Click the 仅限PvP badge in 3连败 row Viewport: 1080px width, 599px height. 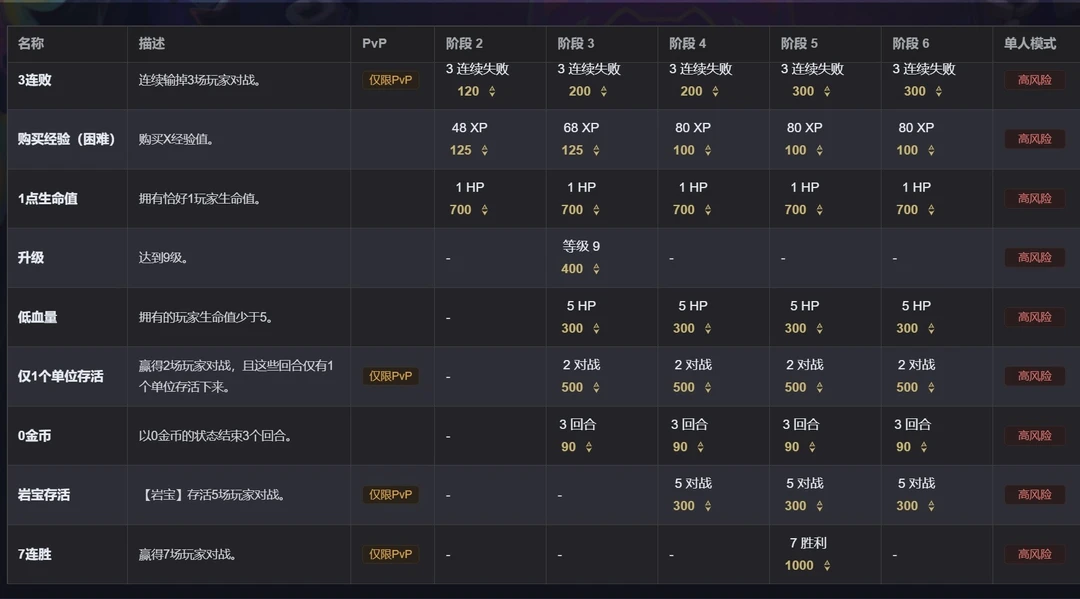point(390,80)
